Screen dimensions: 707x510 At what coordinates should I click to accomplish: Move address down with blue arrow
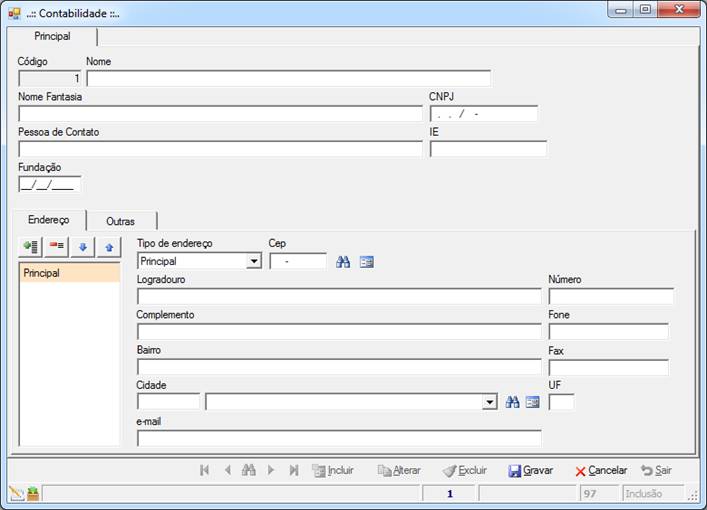83,247
